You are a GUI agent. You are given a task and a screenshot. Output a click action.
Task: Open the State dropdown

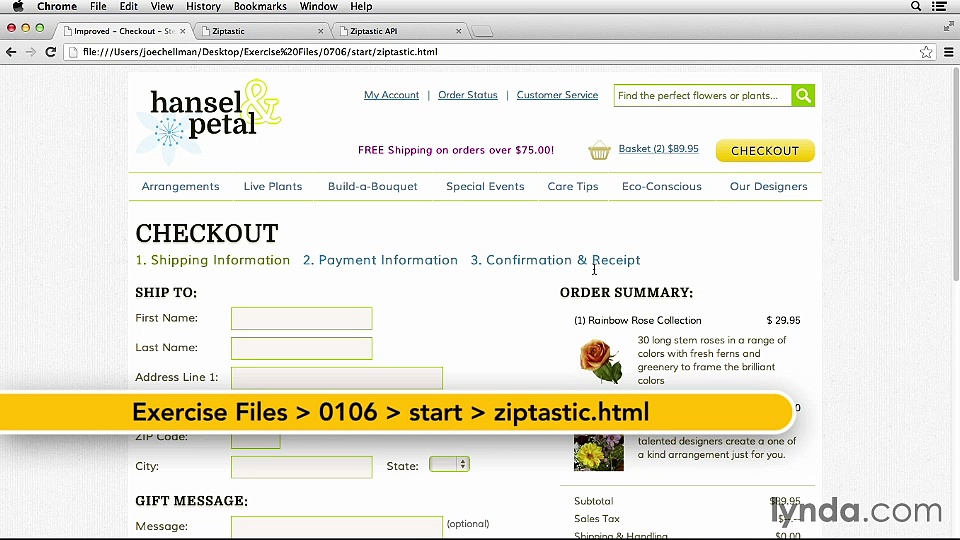pyautogui.click(x=449, y=465)
